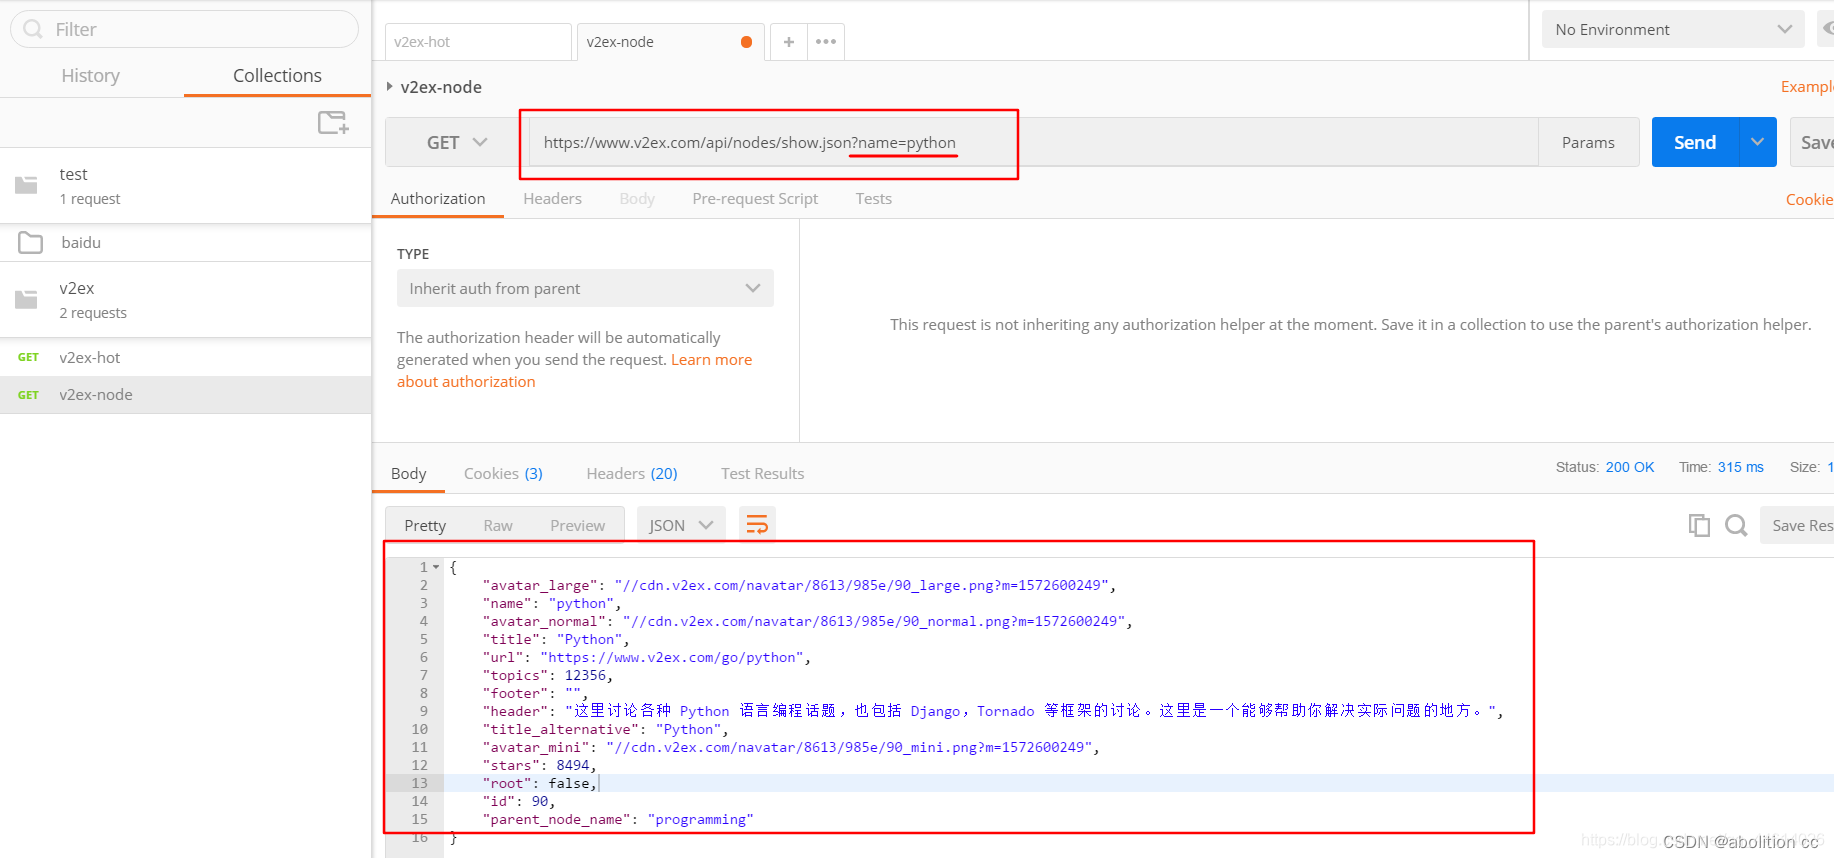Viewport: 1834px width, 858px height.
Task: Open the Send button dropdown arrow
Action: pyautogui.click(x=1758, y=142)
